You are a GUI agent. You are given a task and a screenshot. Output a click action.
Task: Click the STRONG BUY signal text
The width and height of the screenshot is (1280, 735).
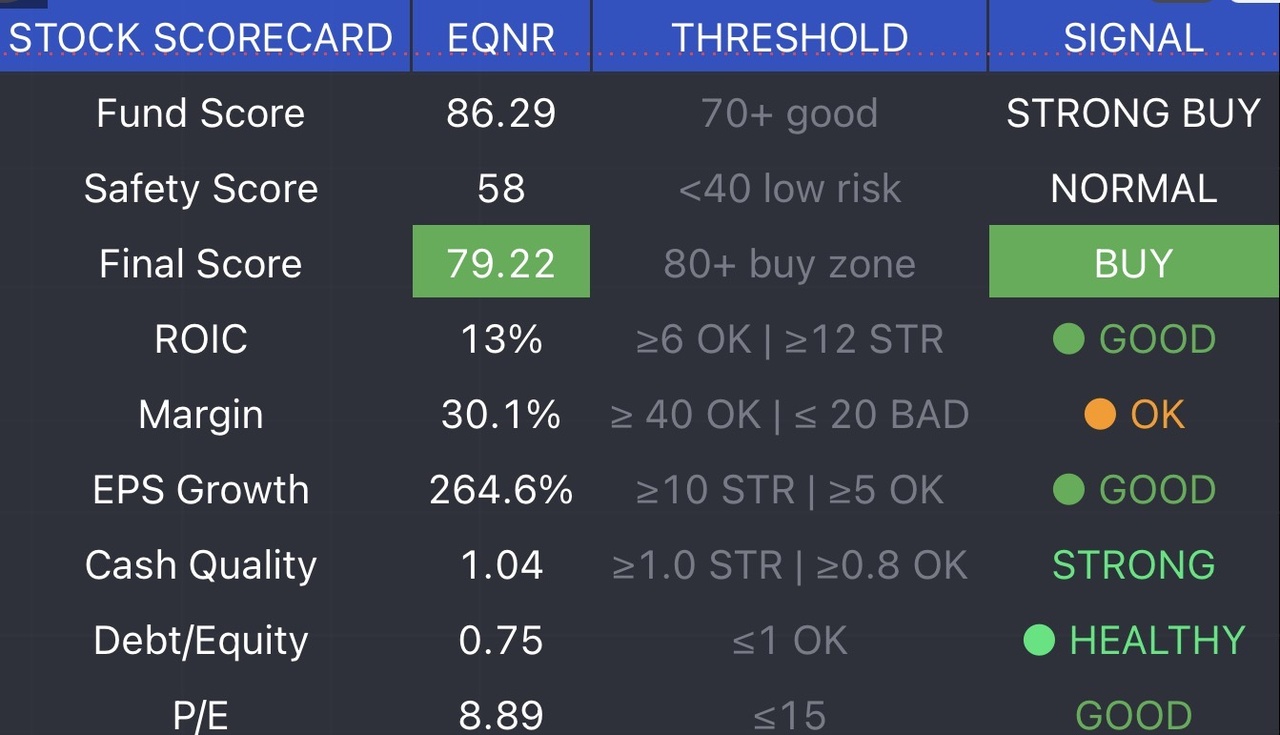(1134, 113)
